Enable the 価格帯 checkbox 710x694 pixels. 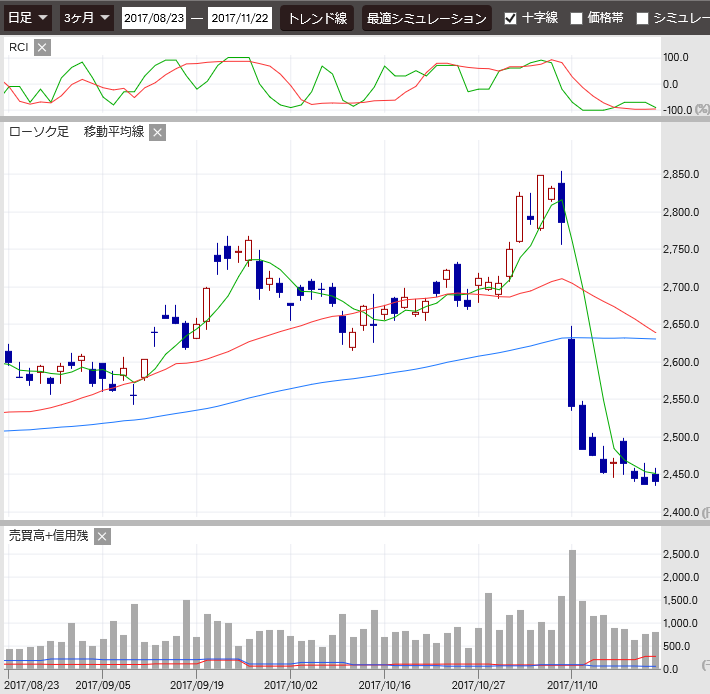pos(576,18)
